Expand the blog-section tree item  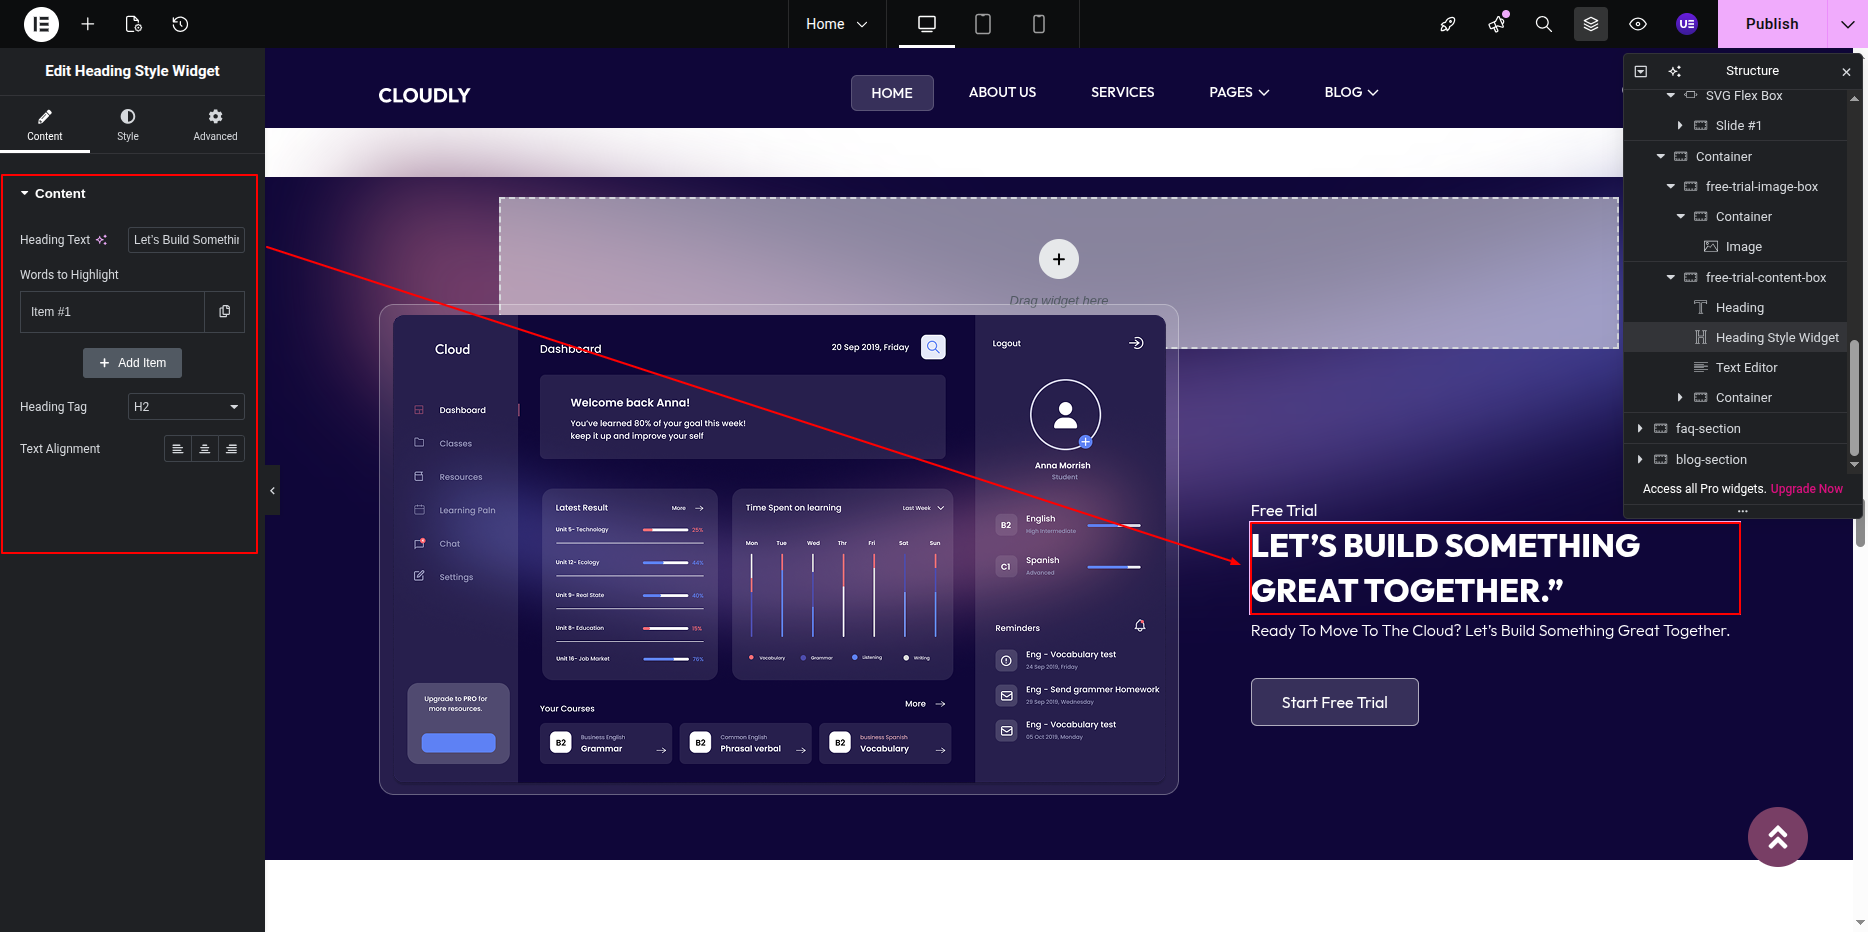[1640, 460]
